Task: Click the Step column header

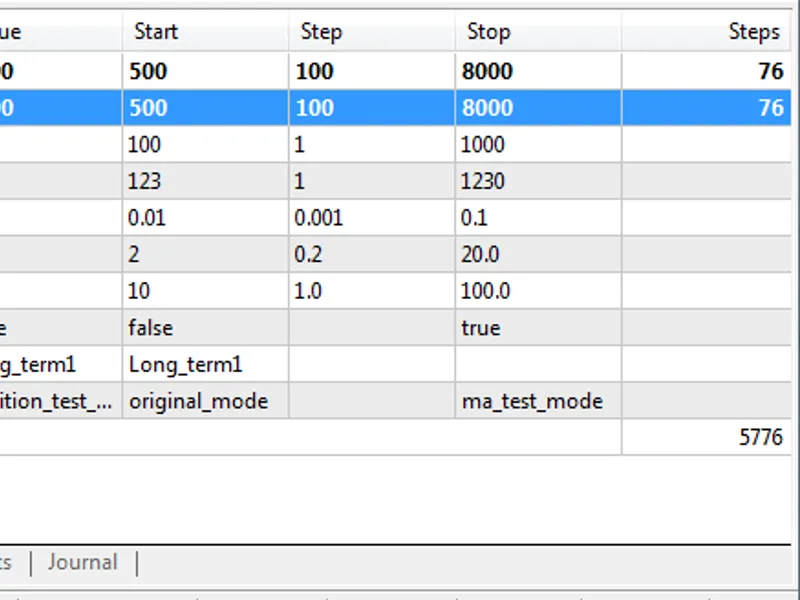Action: click(x=372, y=32)
